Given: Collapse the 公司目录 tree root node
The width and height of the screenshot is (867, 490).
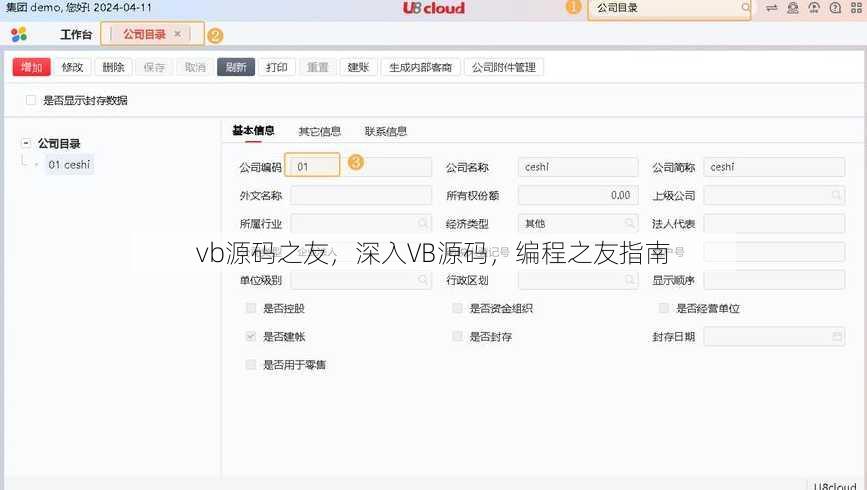Looking at the screenshot, I should tap(25, 143).
